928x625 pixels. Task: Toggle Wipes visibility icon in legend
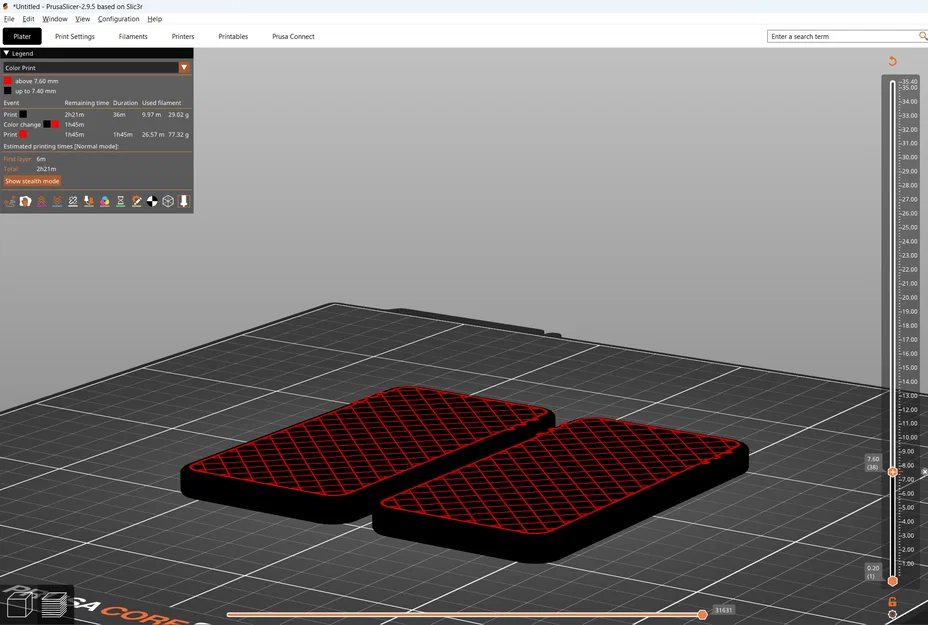pos(25,202)
